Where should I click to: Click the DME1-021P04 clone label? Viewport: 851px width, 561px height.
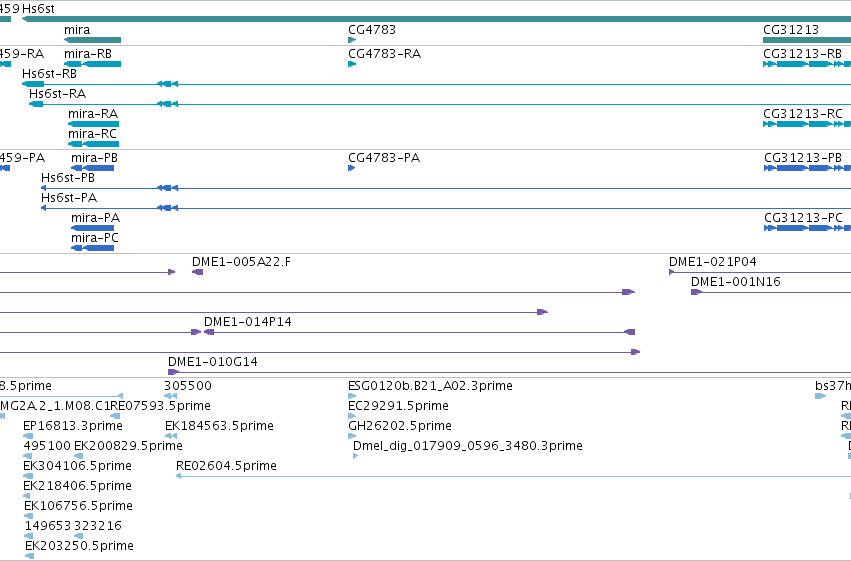[713, 262]
